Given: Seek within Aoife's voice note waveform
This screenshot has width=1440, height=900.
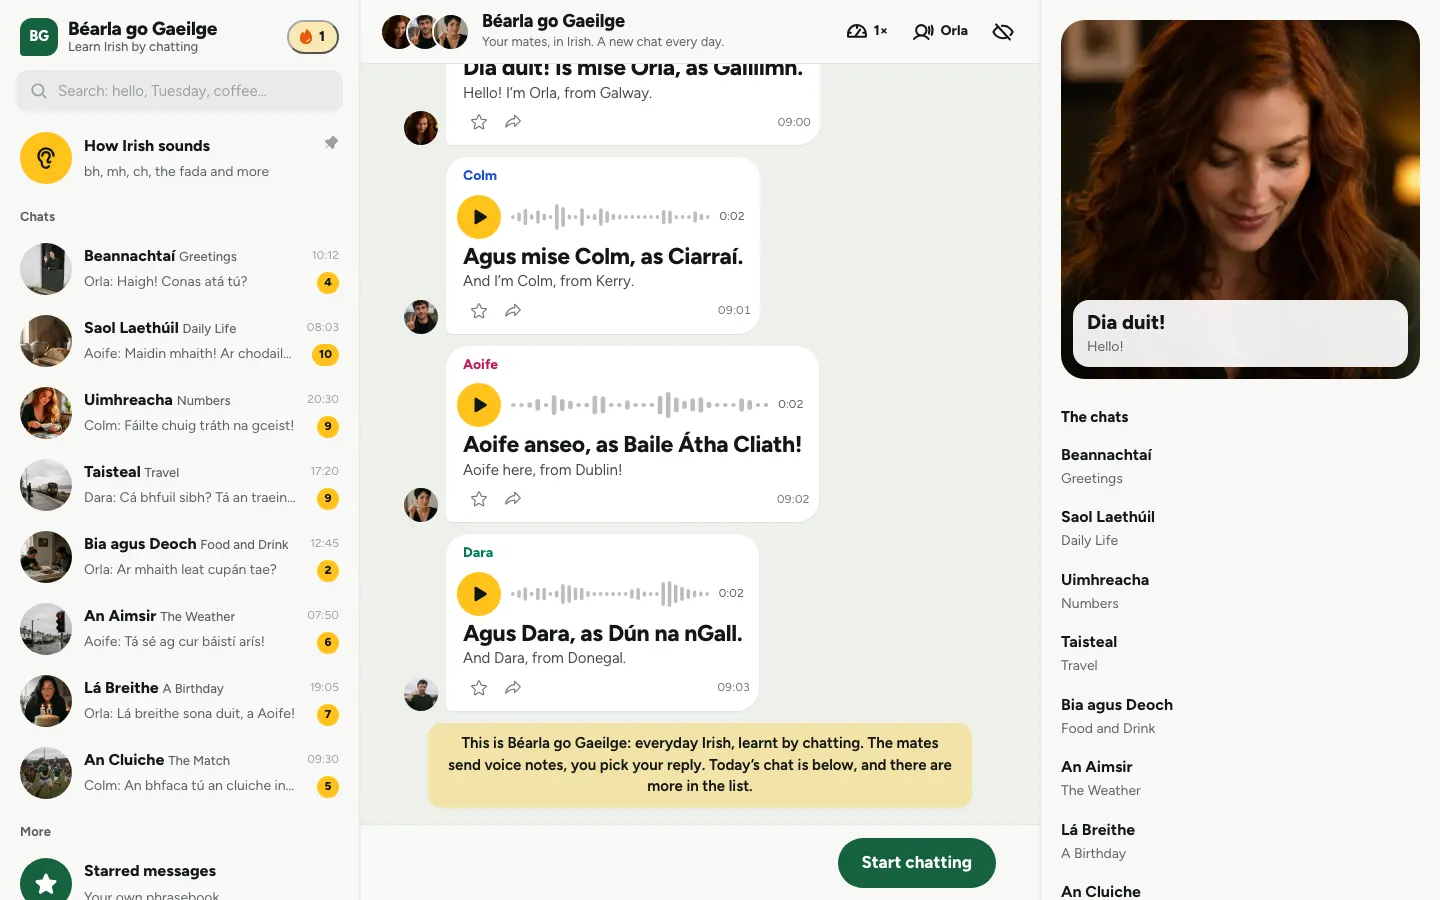Looking at the screenshot, I should click(x=640, y=405).
